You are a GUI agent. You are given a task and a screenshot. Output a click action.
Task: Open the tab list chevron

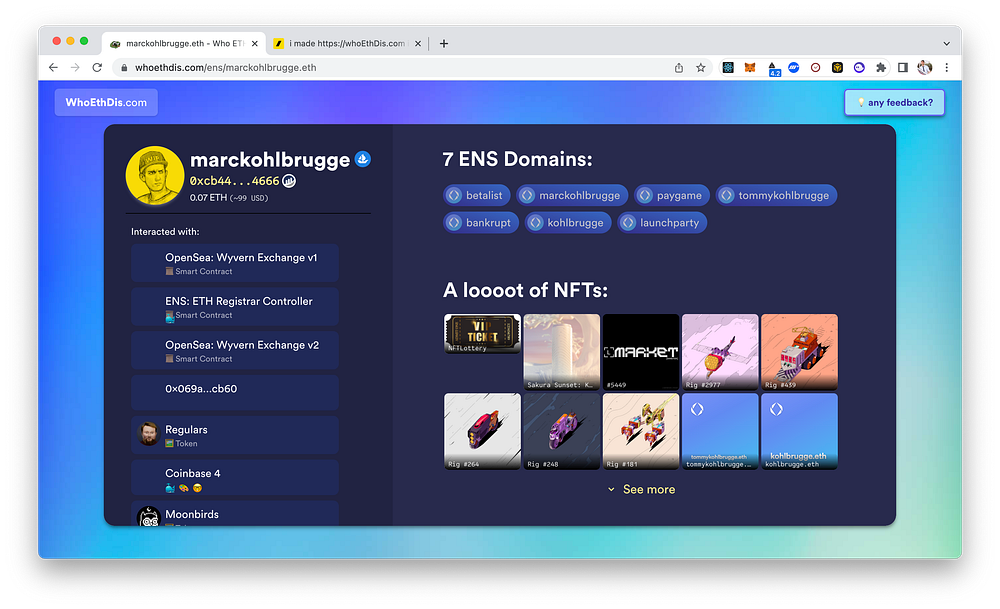(946, 44)
